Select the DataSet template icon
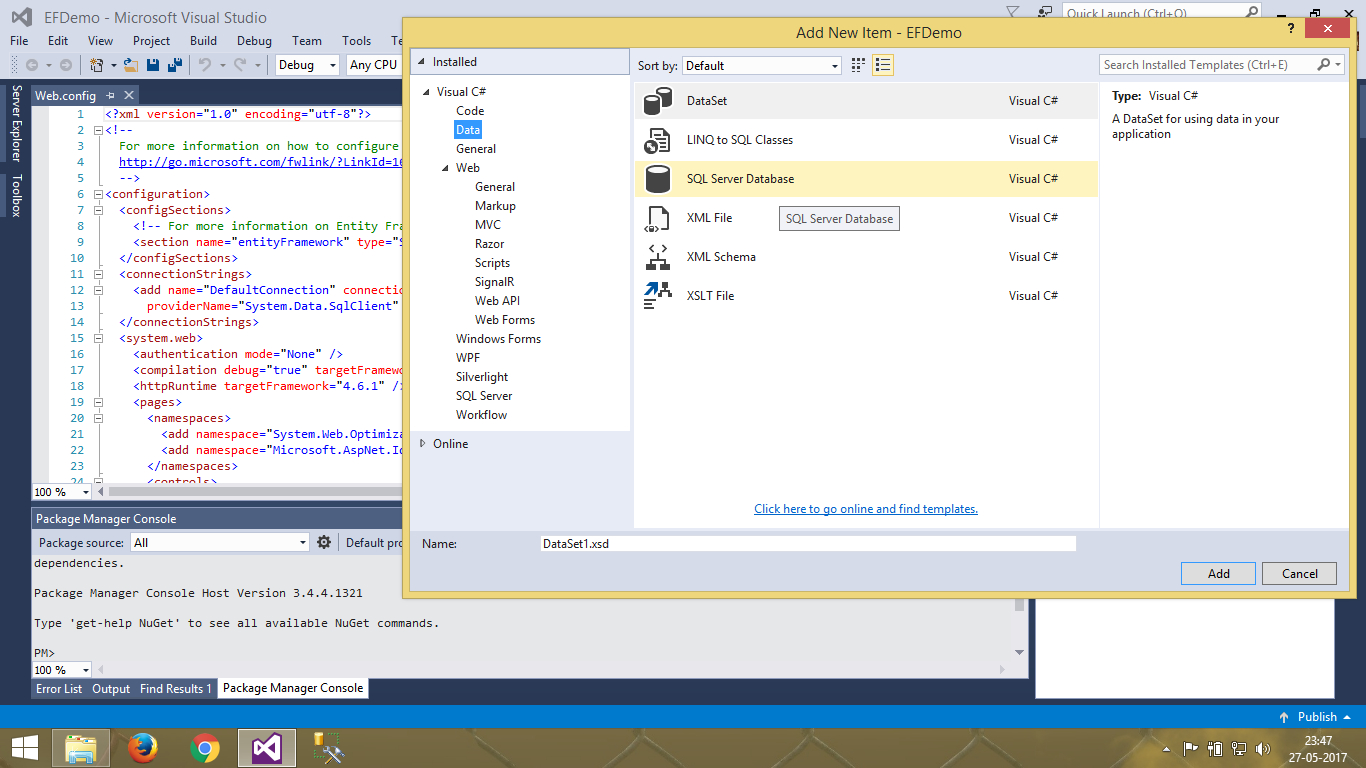The width and height of the screenshot is (1366, 768). (x=657, y=101)
